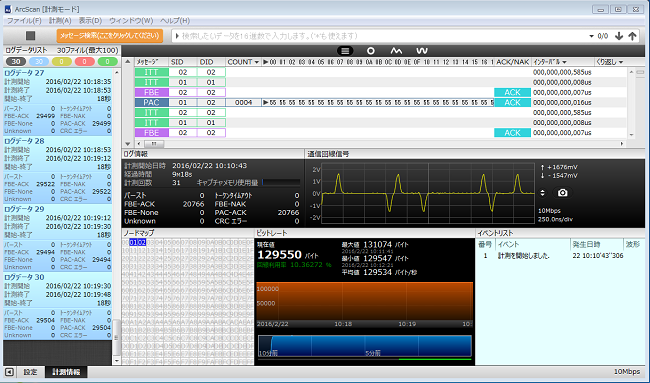Toggle the yellow 0 filter pill
This screenshot has width=650, height=383.
click(61, 62)
